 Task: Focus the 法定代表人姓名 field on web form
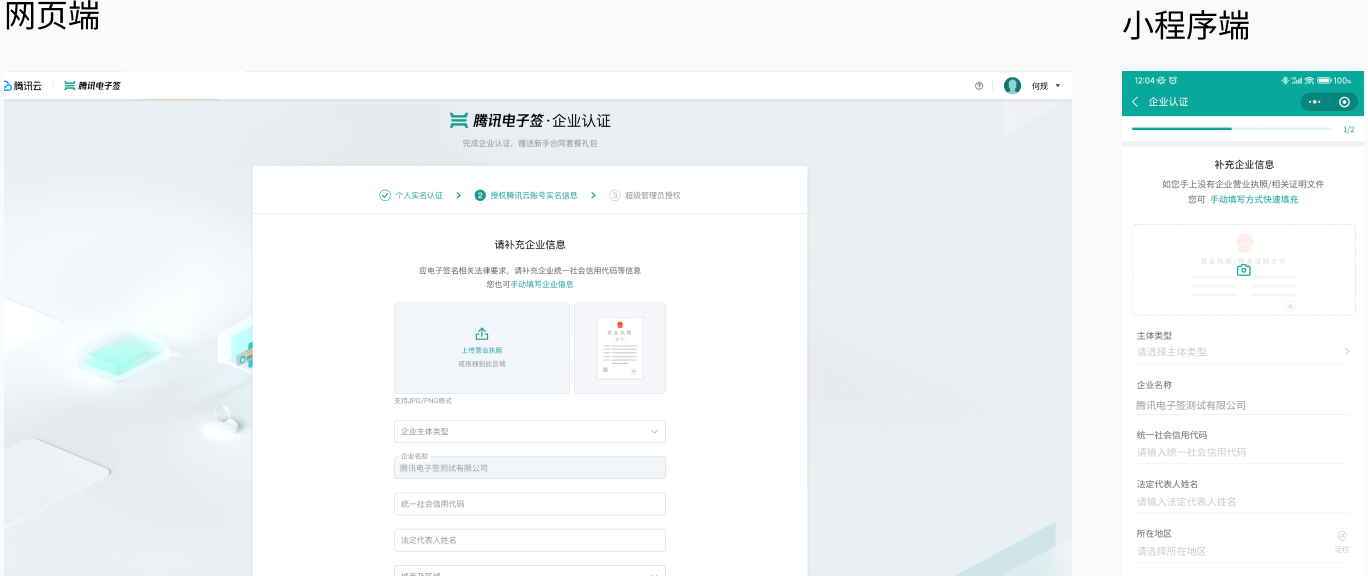pos(530,540)
